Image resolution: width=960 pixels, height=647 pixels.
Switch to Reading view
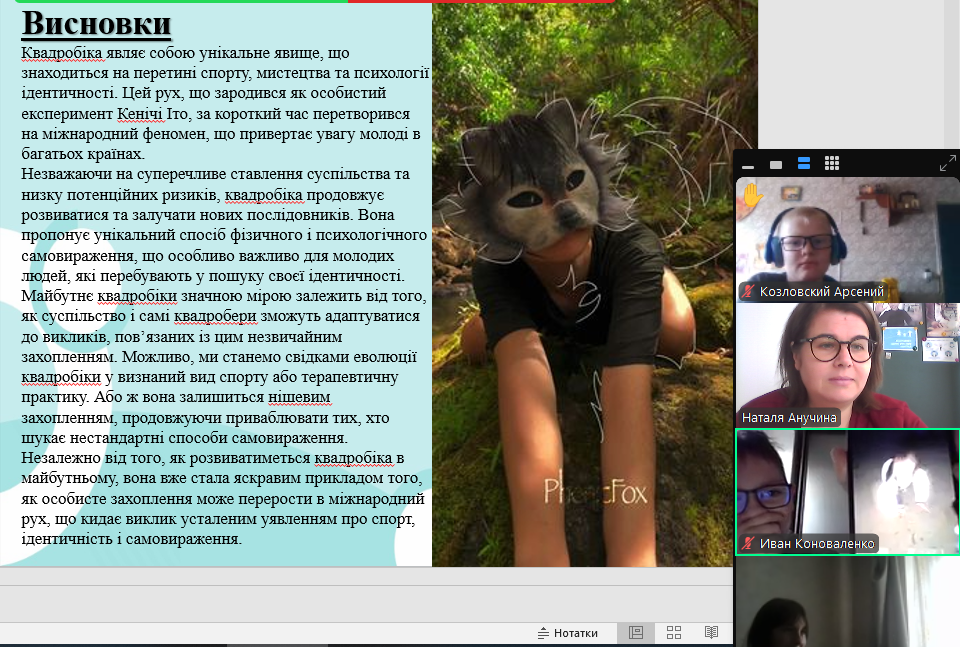(x=711, y=632)
